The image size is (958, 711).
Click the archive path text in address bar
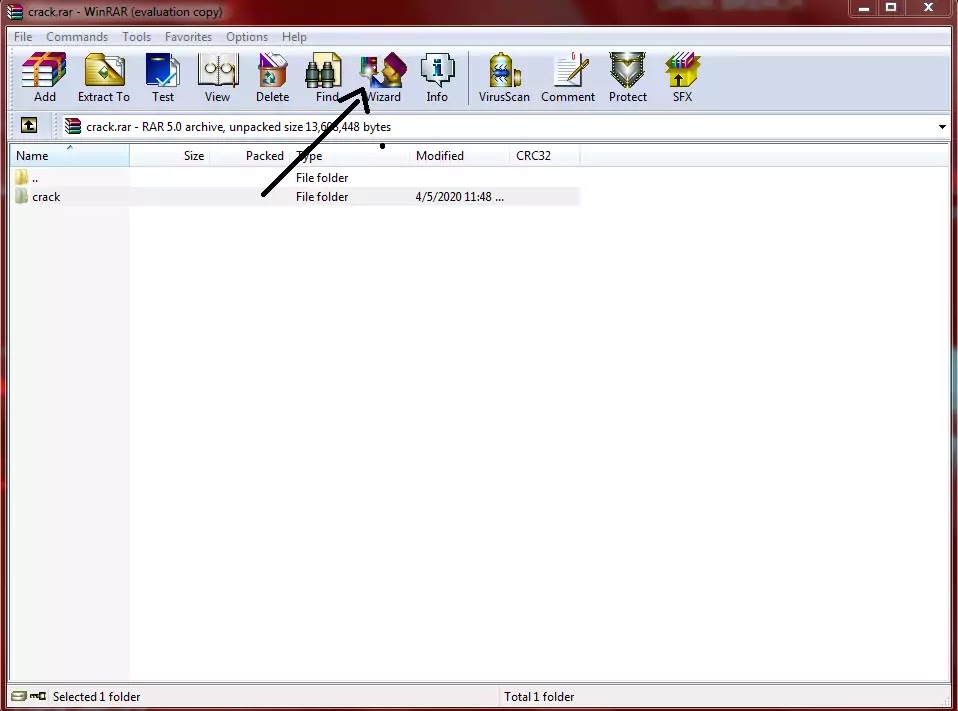coord(238,127)
